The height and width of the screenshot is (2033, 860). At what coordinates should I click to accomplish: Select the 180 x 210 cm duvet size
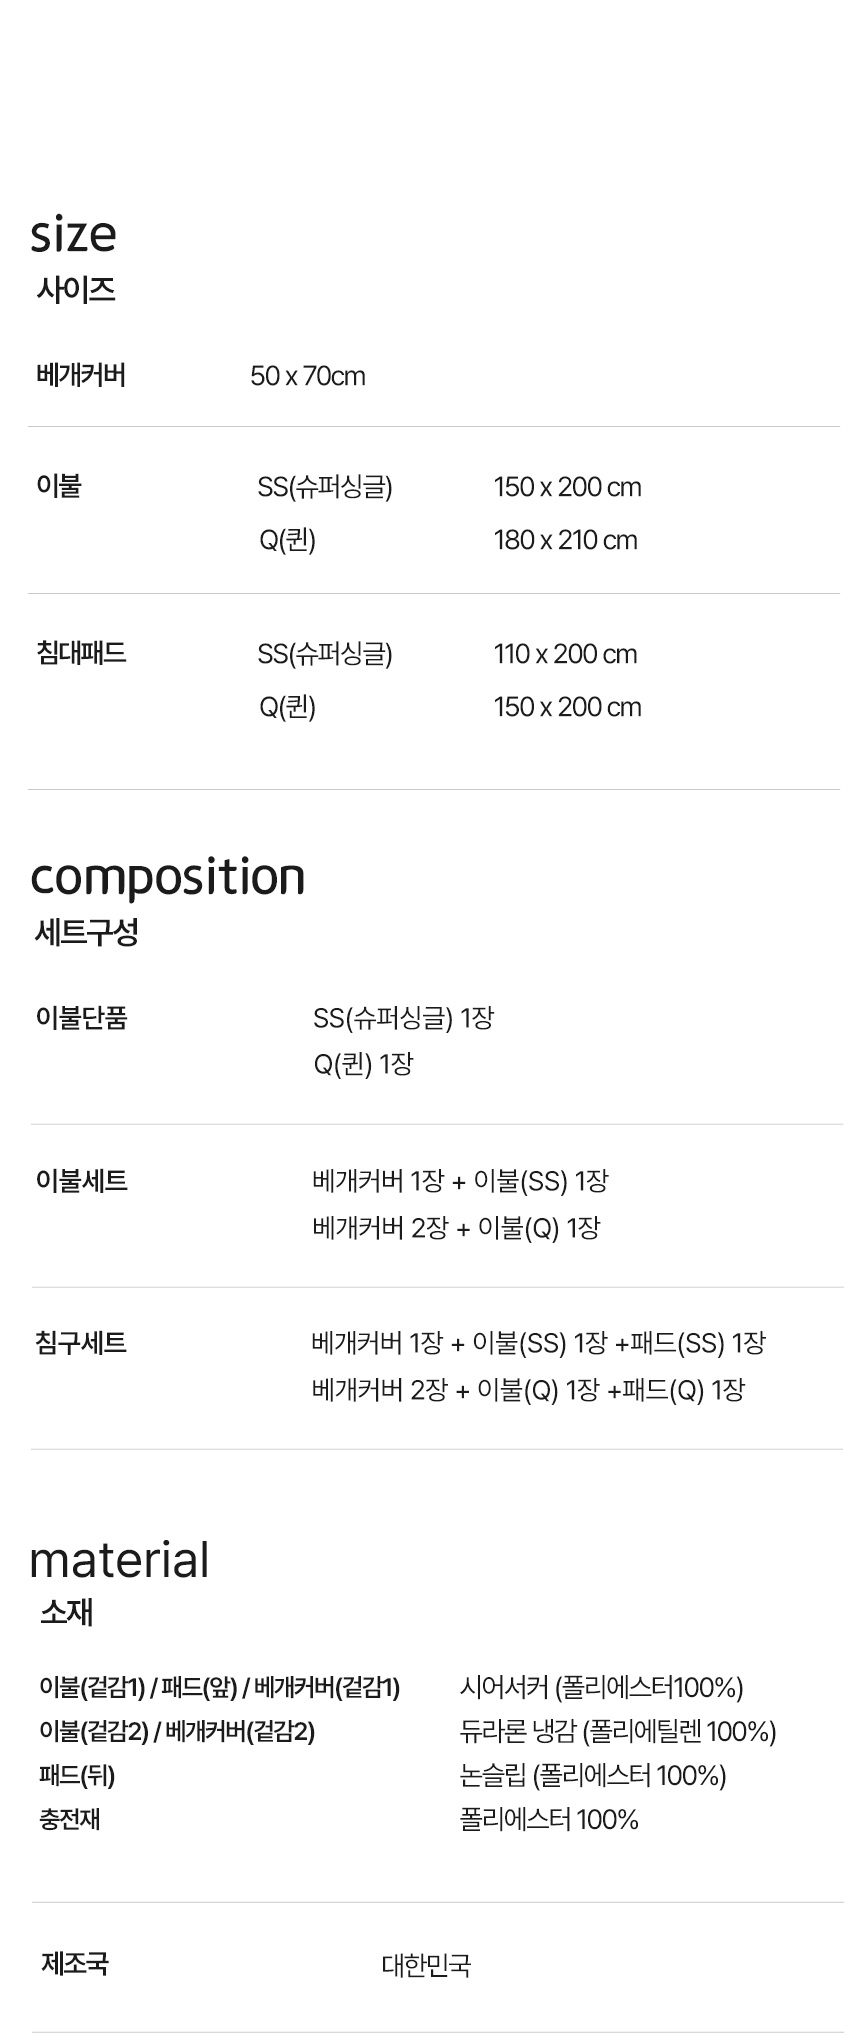[x=565, y=540]
